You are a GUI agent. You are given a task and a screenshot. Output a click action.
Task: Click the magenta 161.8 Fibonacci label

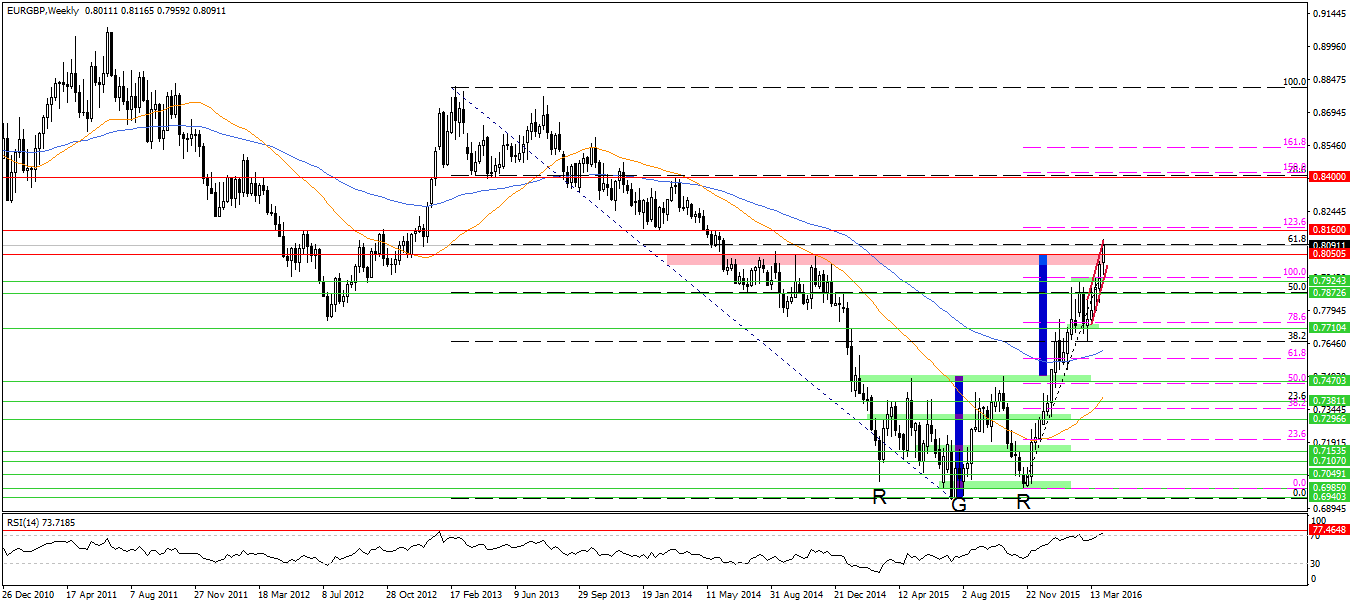click(1294, 143)
